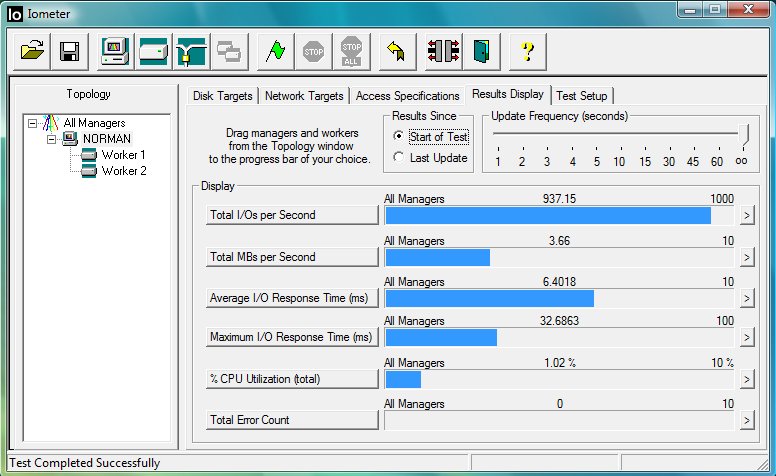Open arrow menu for Maximum I/O Response Time
This screenshot has width=776, height=476.
[x=747, y=337]
